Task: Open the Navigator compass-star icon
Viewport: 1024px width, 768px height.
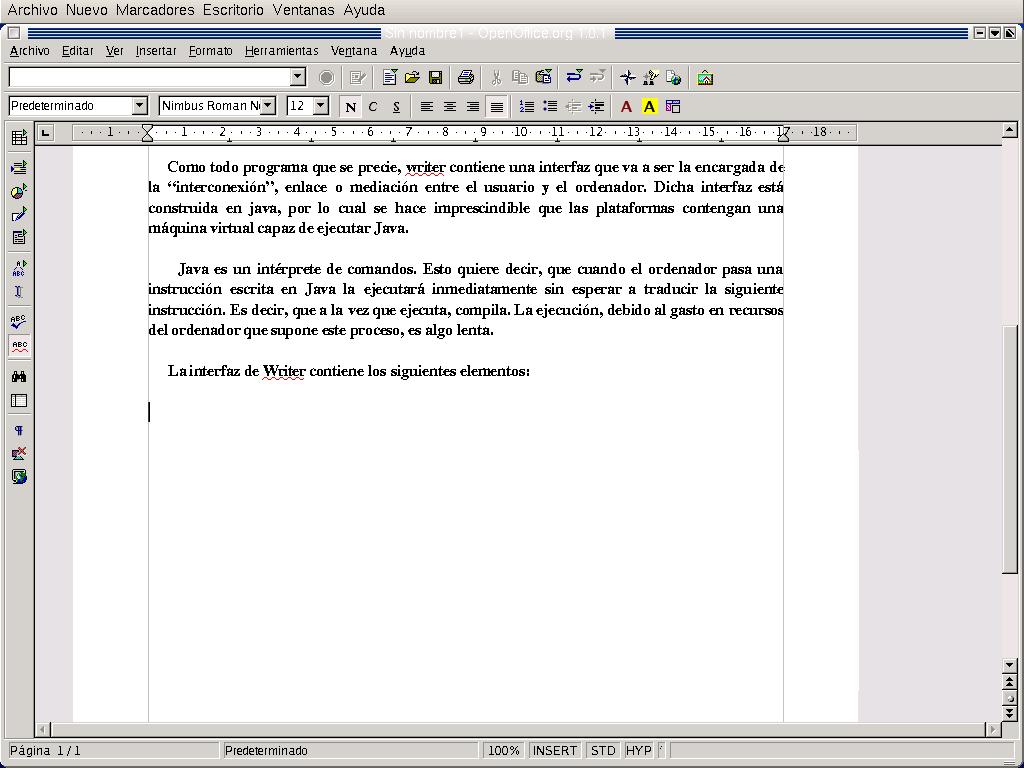Action: click(627, 77)
